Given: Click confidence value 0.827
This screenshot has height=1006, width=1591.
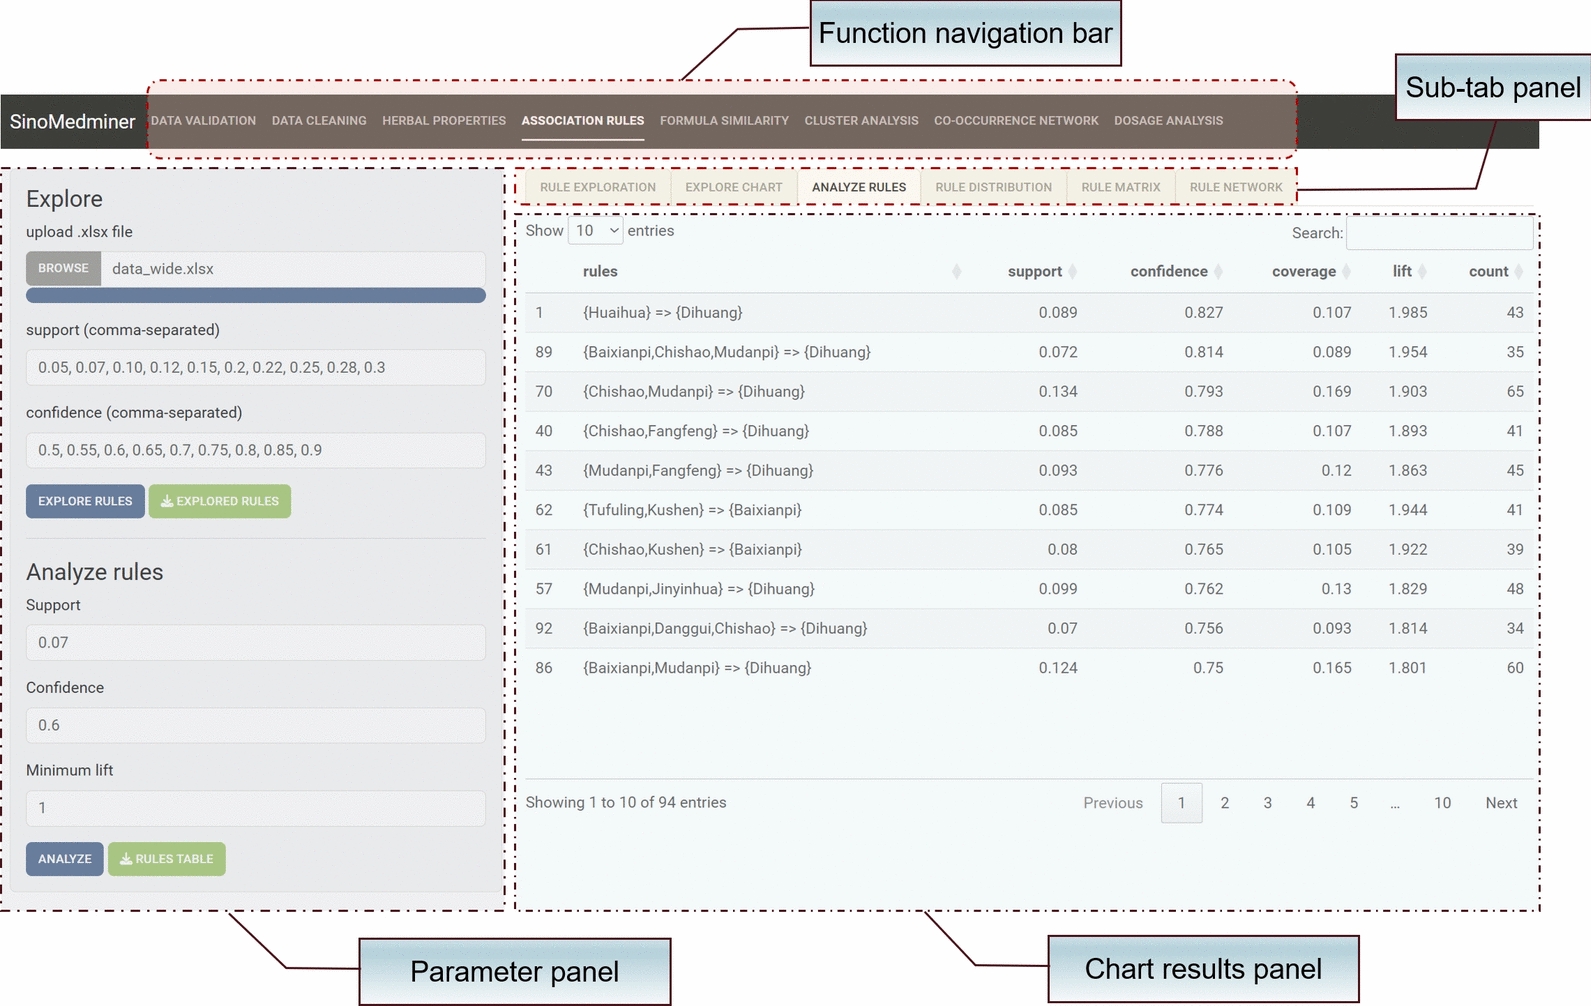Looking at the screenshot, I should click(1203, 313).
